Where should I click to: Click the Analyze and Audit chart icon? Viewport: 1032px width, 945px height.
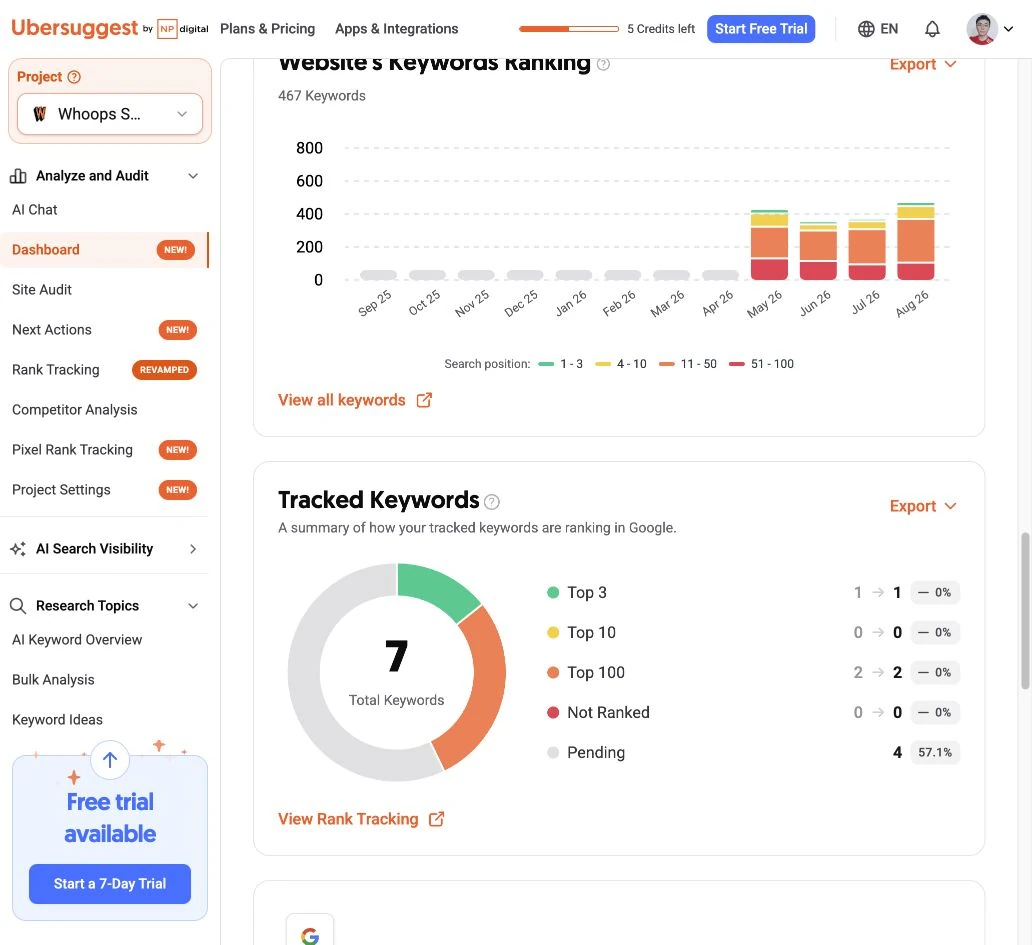pos(18,176)
